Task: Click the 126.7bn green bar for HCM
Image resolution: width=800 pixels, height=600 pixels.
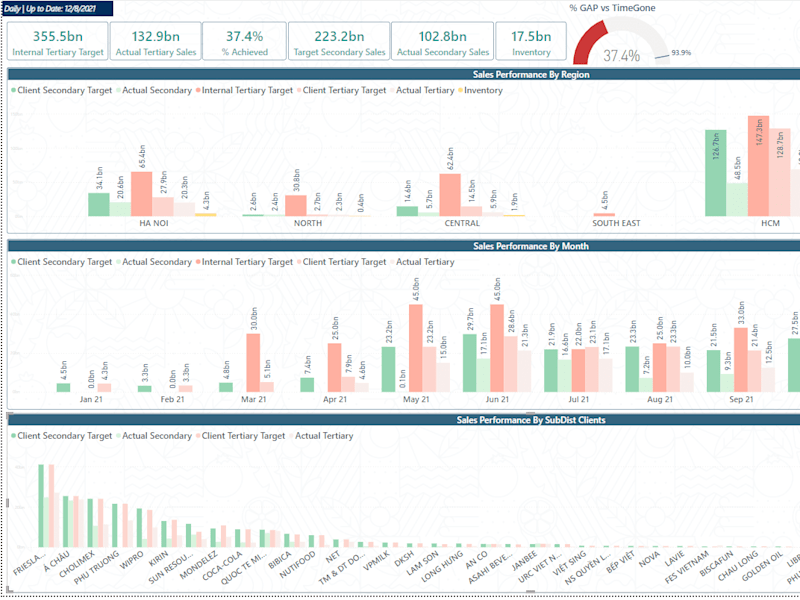Action: point(715,173)
